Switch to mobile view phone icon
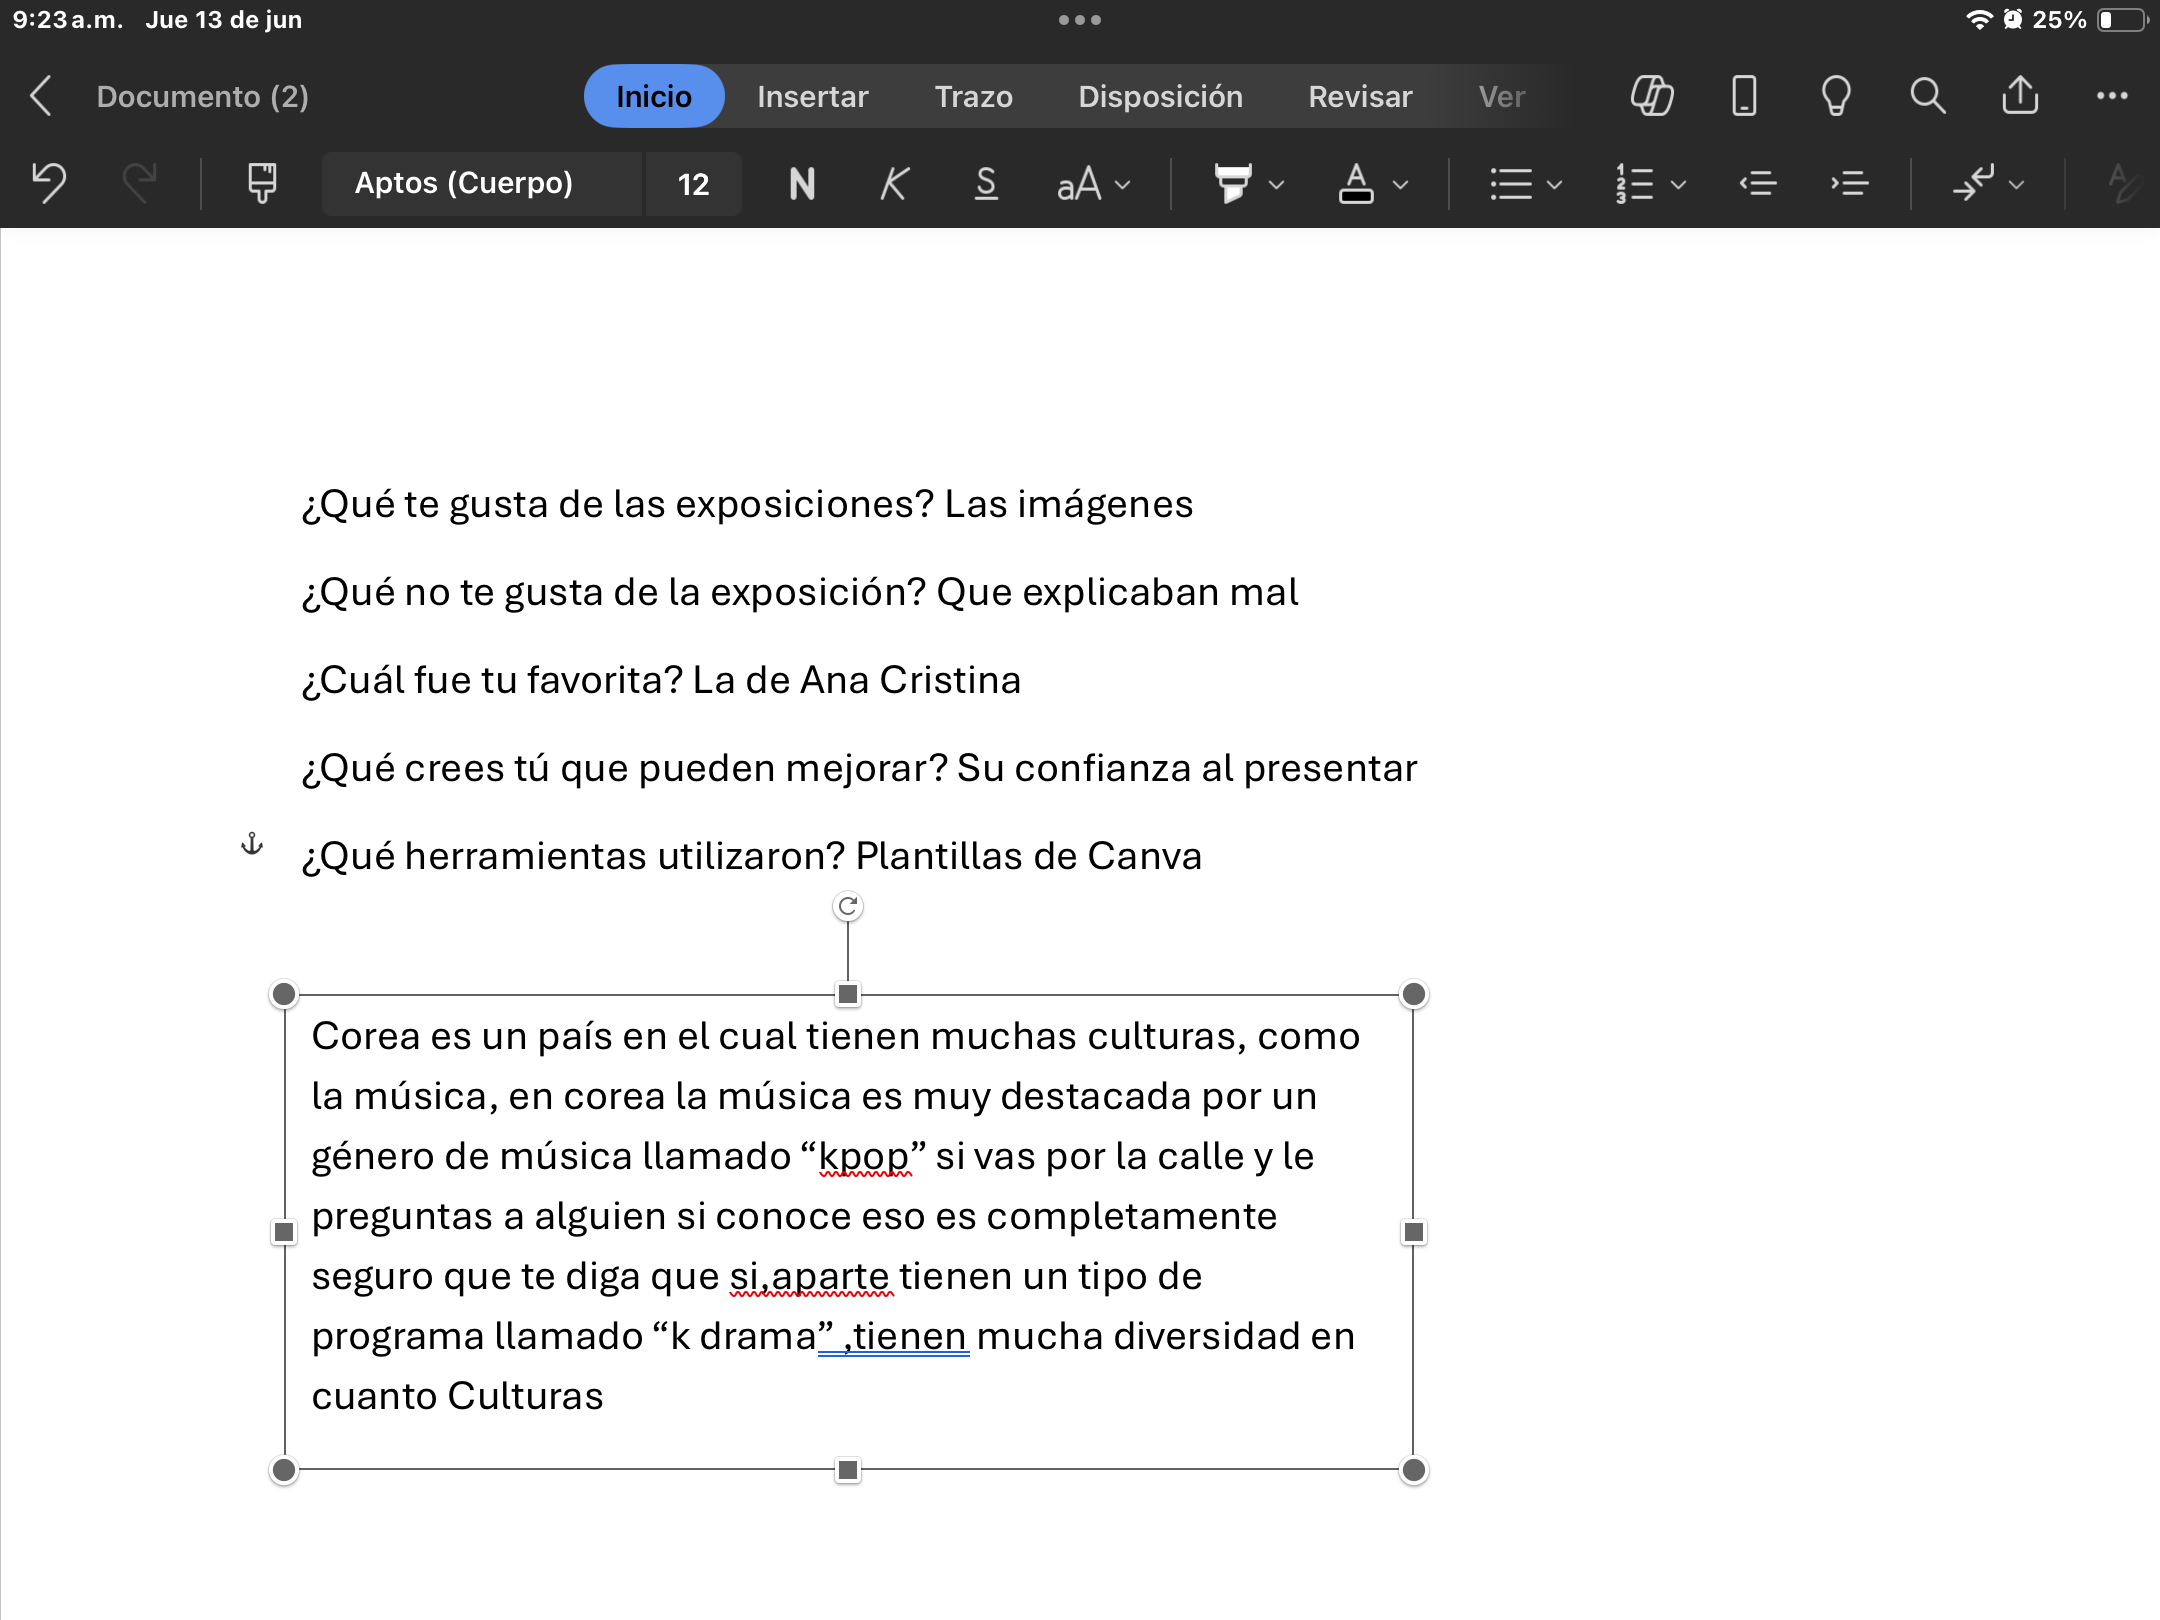The width and height of the screenshot is (2160, 1620). click(x=1744, y=97)
